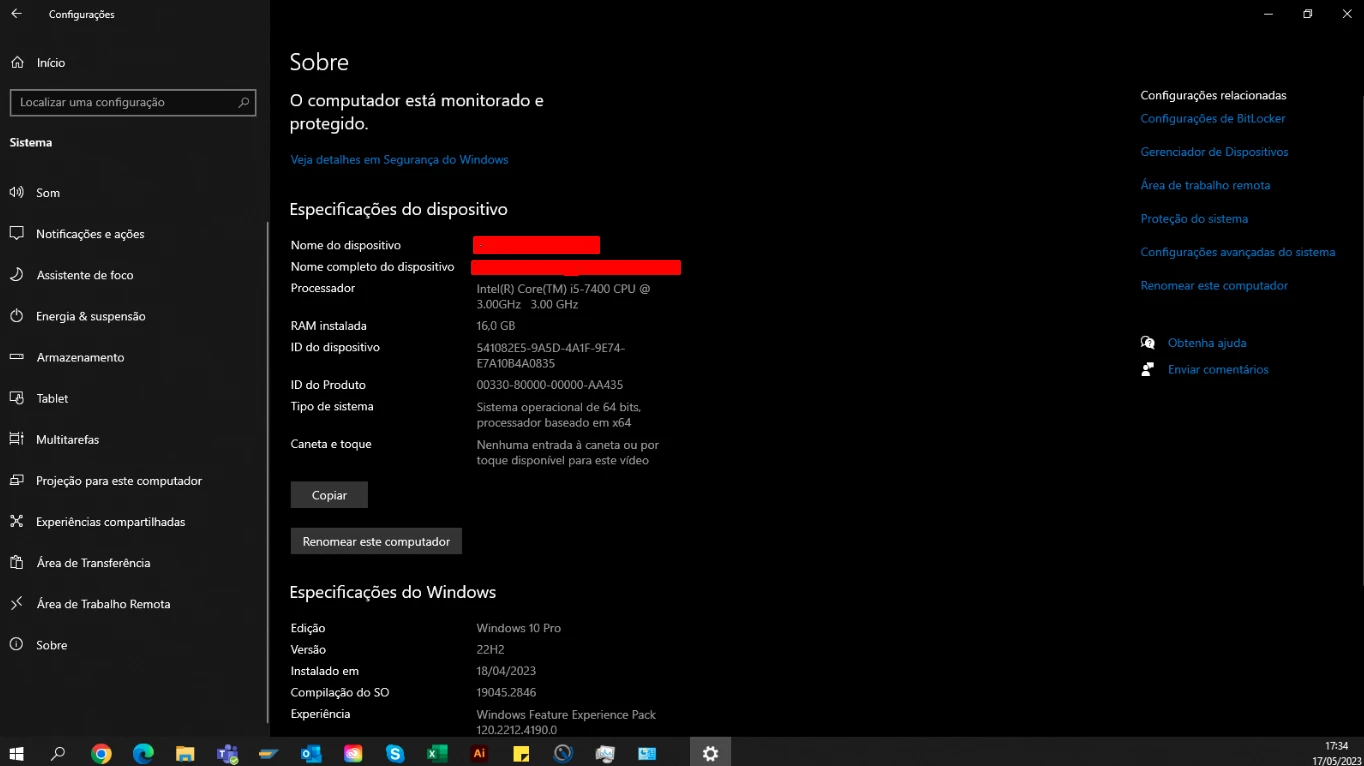Click product ID 00330-80000-00000-AA435
Image resolution: width=1364 pixels, height=766 pixels.
pos(550,385)
